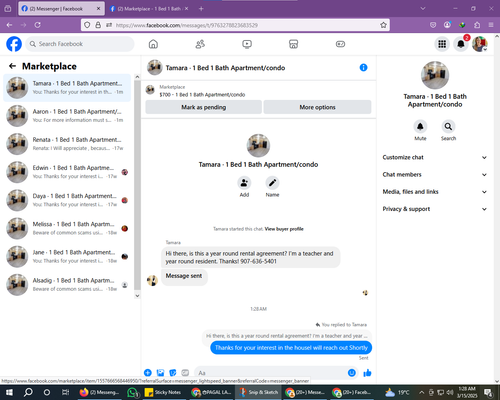
Task: Close the Messenger browser tab
Action: [98, 9]
